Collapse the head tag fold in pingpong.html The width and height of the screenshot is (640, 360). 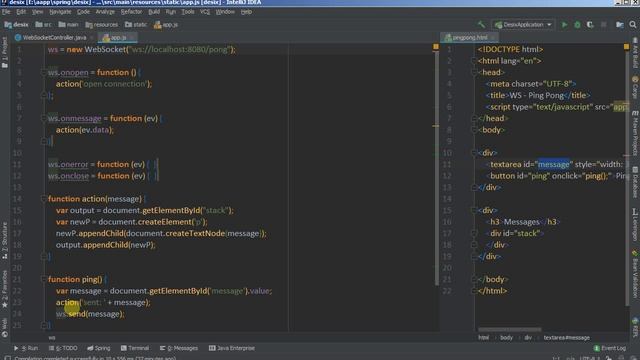(474, 72)
